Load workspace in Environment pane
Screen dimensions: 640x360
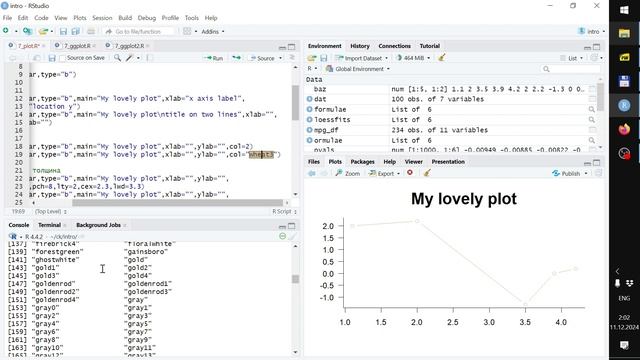(x=312, y=58)
